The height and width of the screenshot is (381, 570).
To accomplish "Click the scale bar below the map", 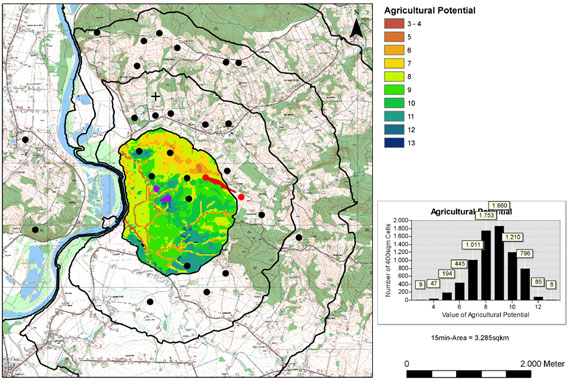I will click(x=469, y=374).
